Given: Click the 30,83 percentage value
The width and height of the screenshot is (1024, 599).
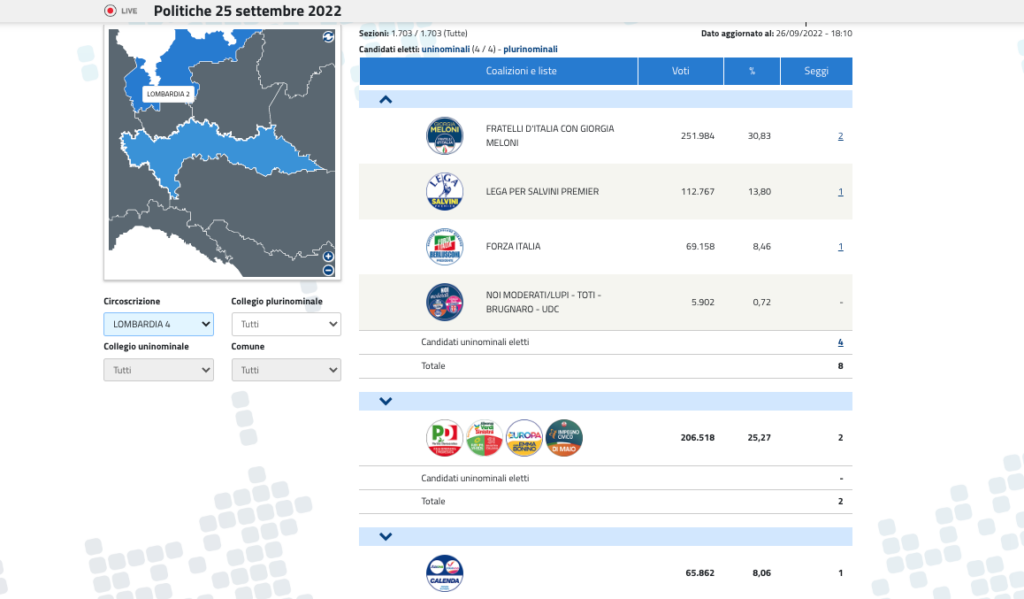Looking at the screenshot, I should tap(759, 136).
